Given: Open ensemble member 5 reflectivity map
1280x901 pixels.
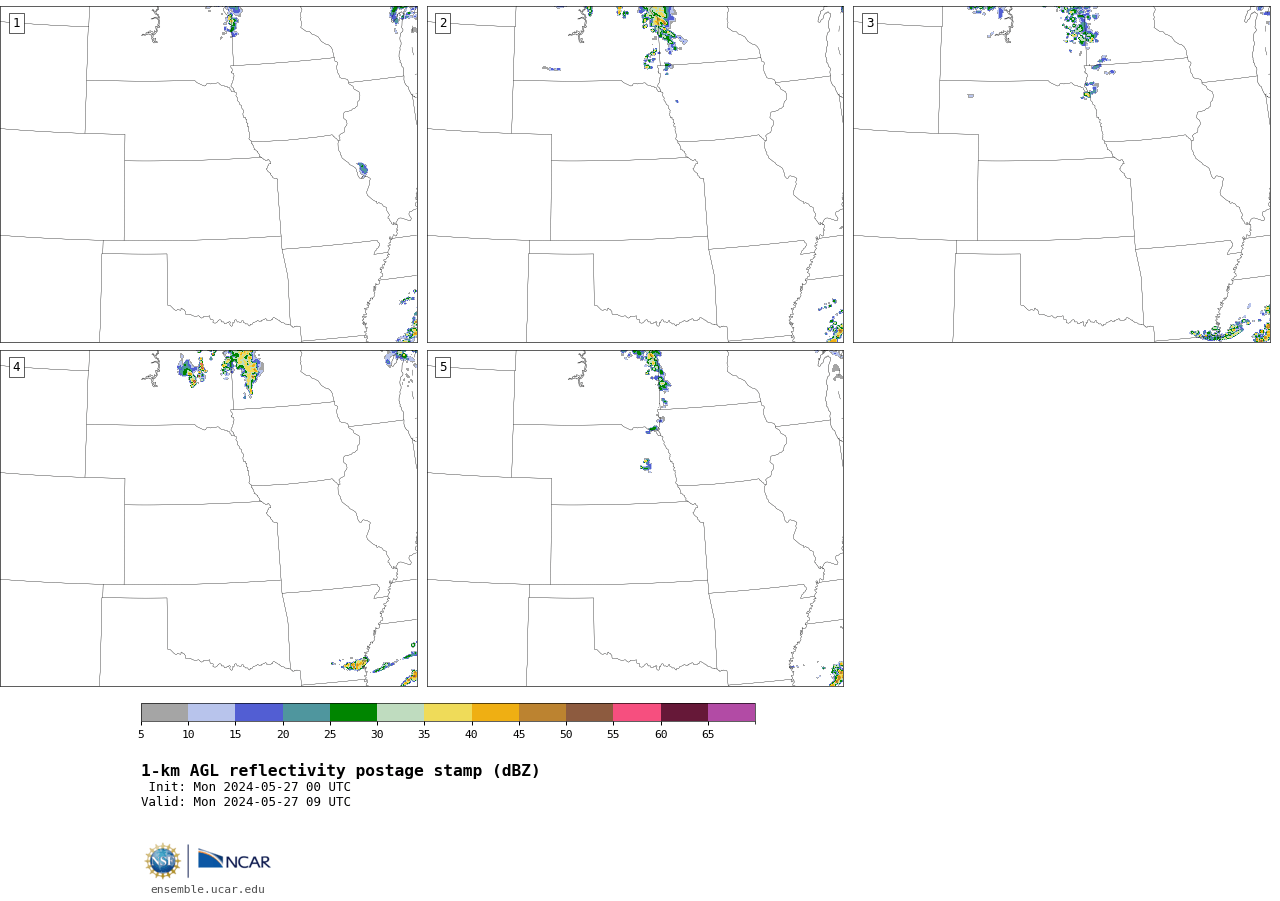Looking at the screenshot, I should (x=635, y=518).
